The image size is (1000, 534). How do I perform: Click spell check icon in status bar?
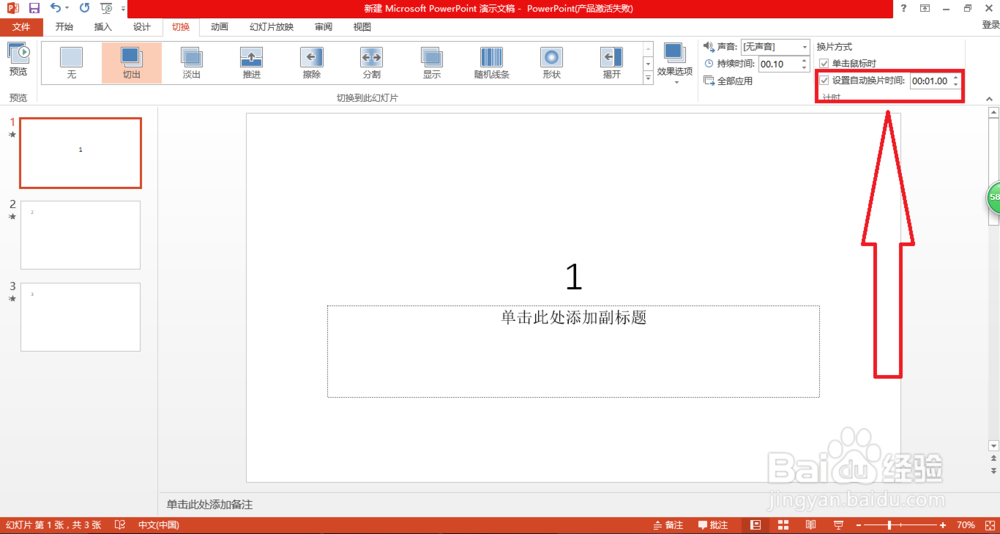119,525
